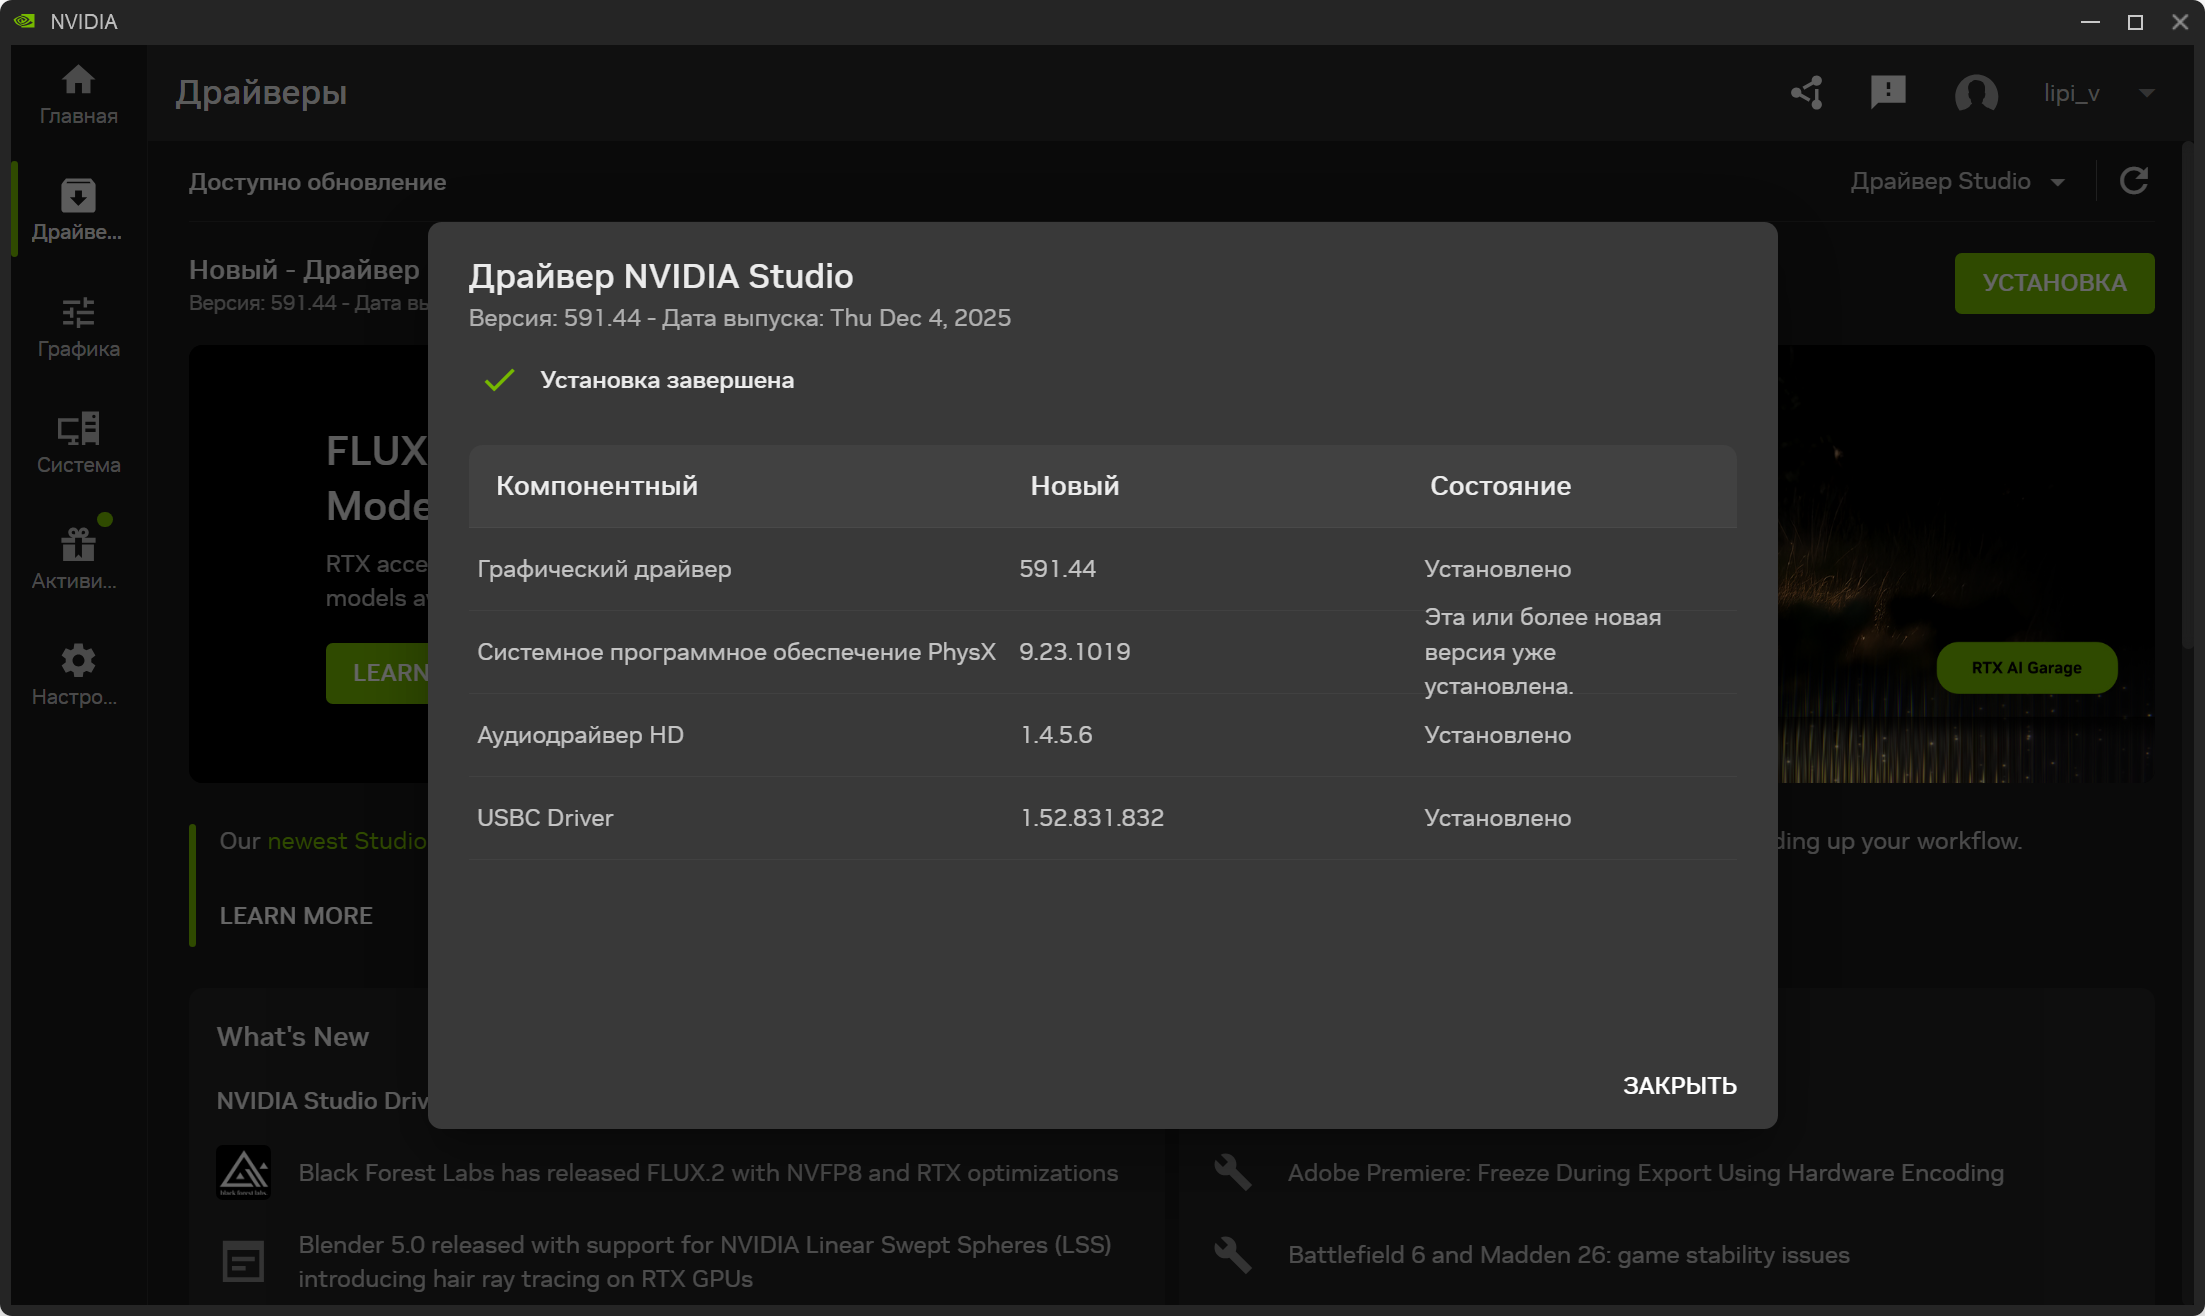Click the green УСТАНОВКА button
This screenshot has width=2205, height=1316.
2054,283
